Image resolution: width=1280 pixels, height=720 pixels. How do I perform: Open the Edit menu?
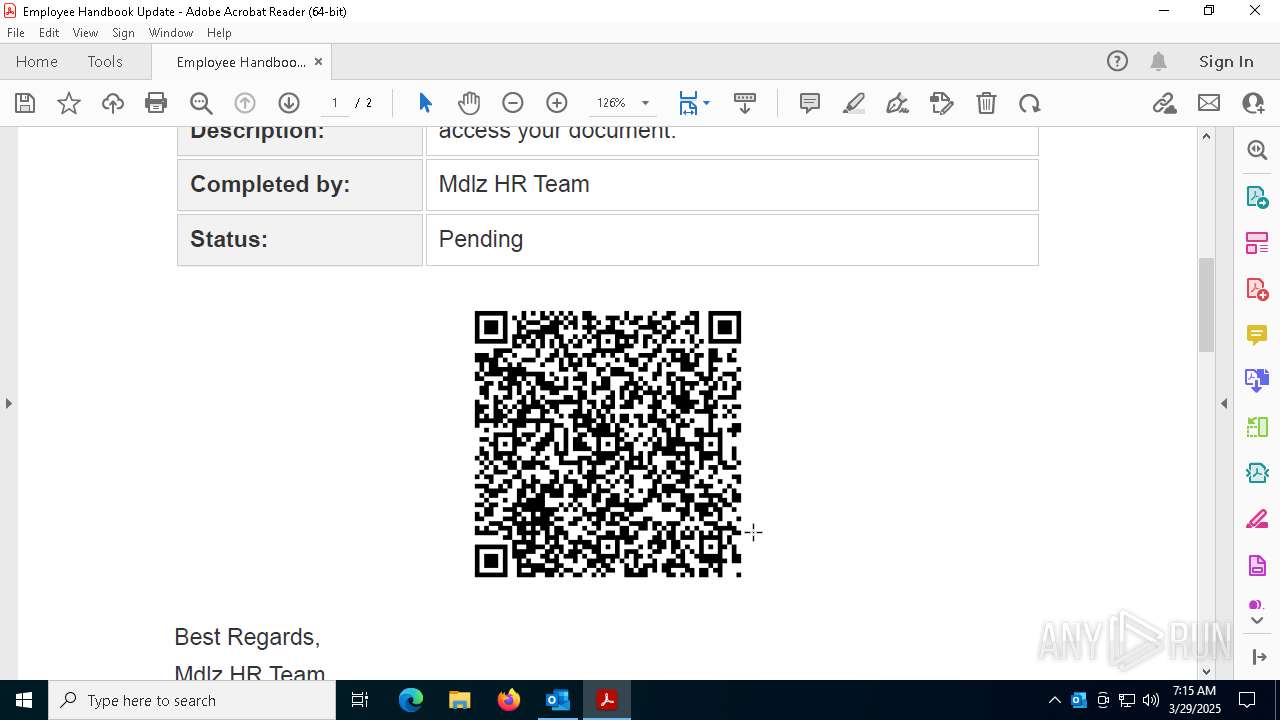pyautogui.click(x=49, y=32)
